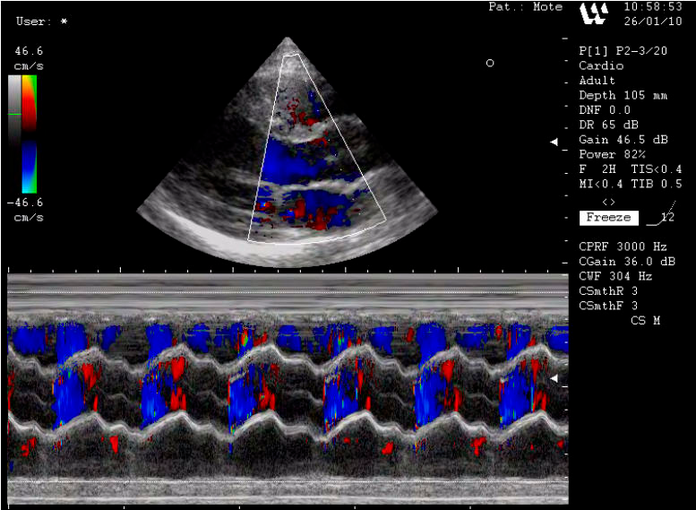Click the grayscale bar green baseline marker
The height and width of the screenshot is (510, 696).
[13, 115]
